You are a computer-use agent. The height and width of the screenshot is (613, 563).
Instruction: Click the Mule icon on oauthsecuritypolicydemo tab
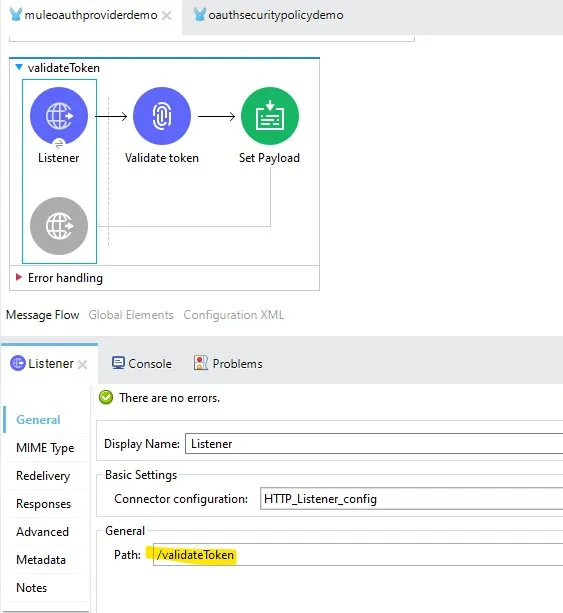(199, 14)
